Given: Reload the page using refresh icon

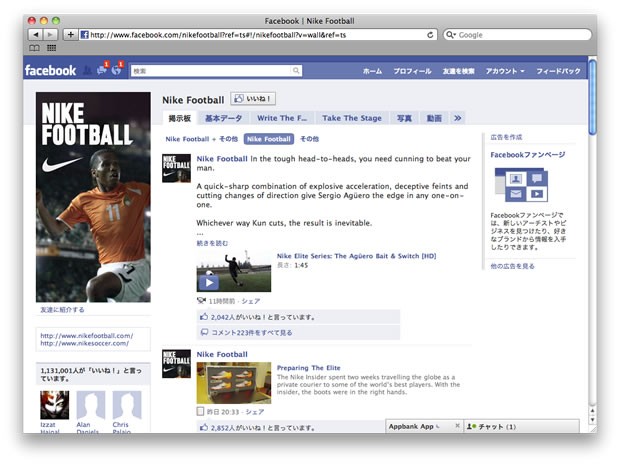Looking at the screenshot, I should tap(430, 35).
